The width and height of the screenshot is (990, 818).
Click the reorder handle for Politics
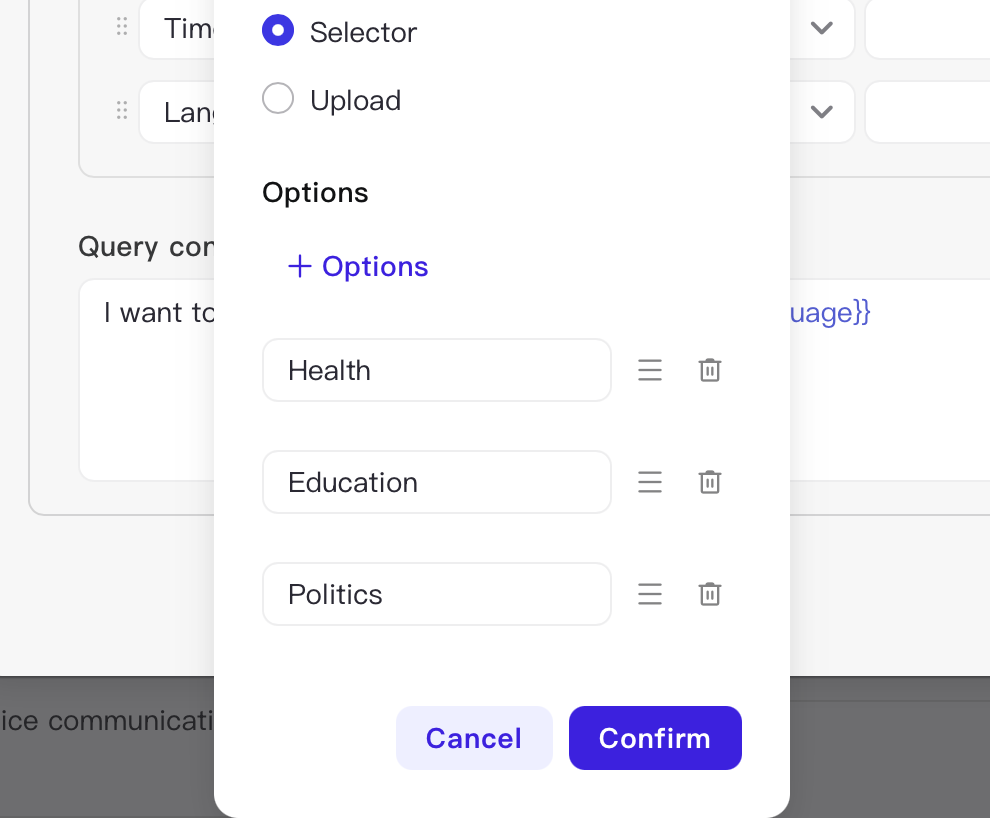click(650, 594)
